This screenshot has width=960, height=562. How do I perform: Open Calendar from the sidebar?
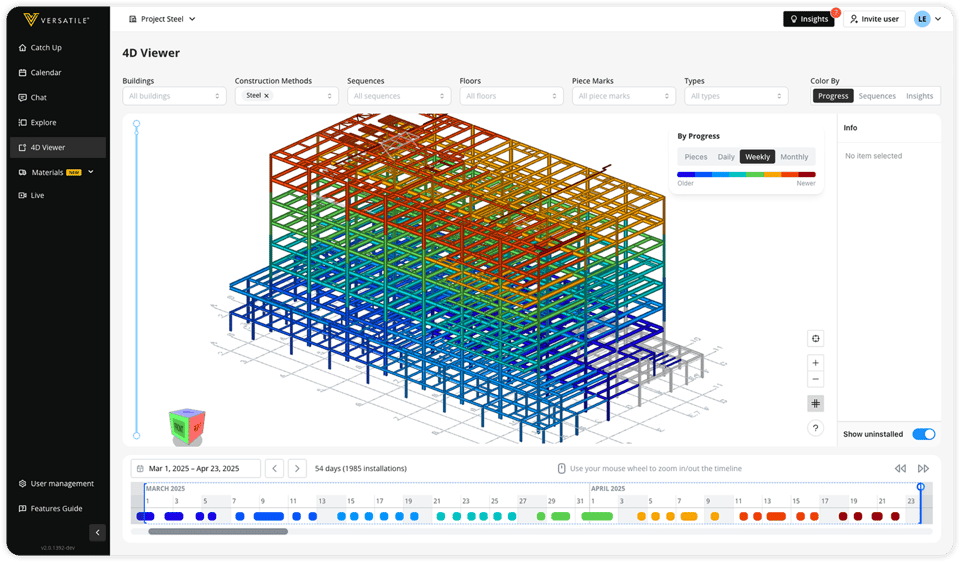click(46, 73)
